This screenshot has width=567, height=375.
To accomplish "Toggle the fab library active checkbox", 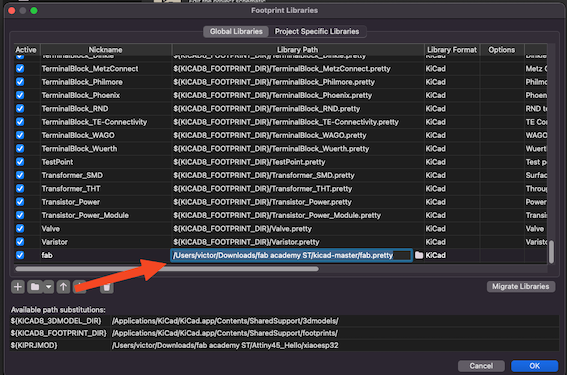I will coord(20,255).
